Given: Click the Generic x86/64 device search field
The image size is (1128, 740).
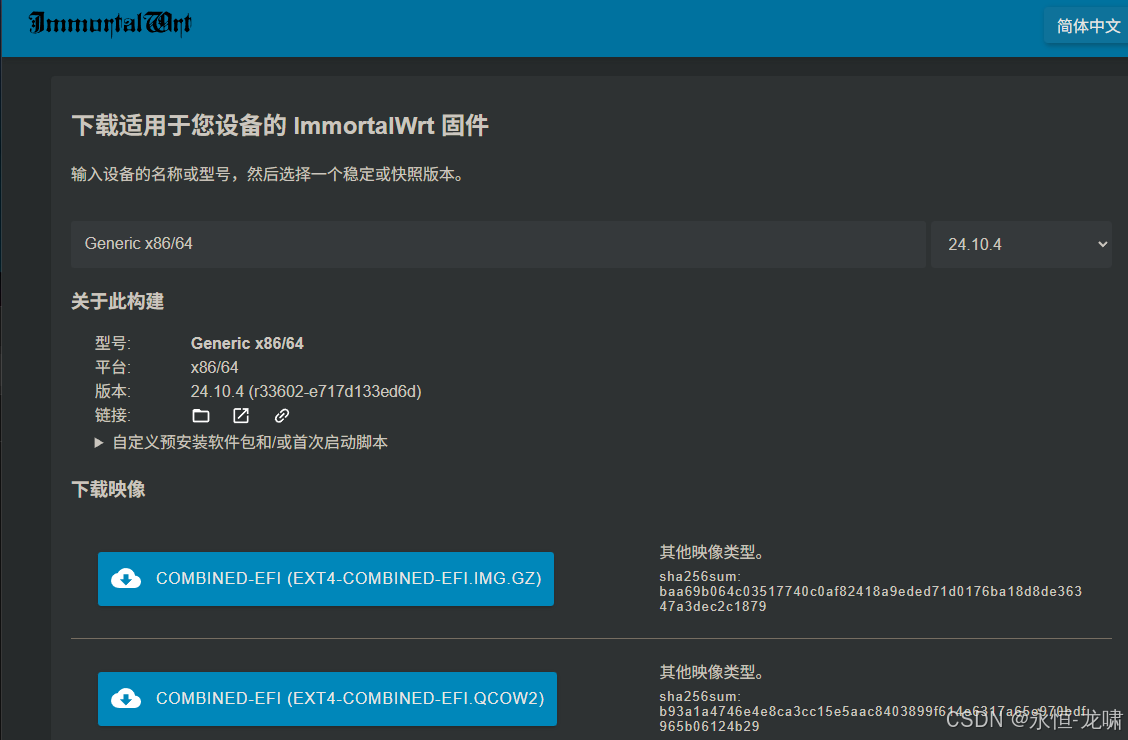Looking at the screenshot, I should (x=498, y=244).
